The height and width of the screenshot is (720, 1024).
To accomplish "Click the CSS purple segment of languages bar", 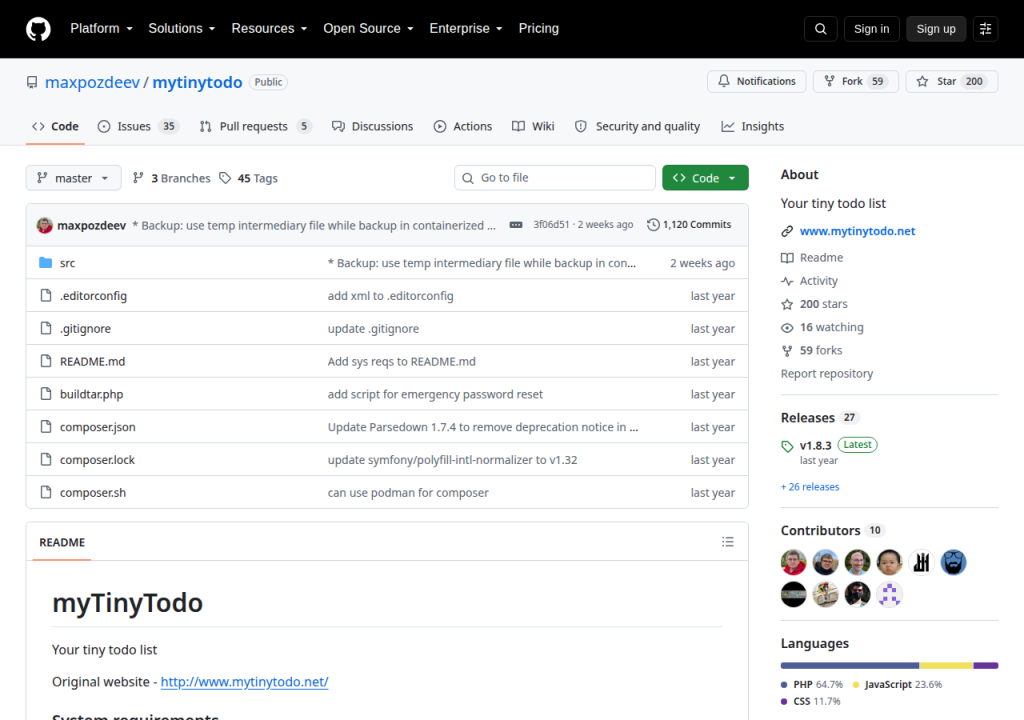I will point(986,665).
